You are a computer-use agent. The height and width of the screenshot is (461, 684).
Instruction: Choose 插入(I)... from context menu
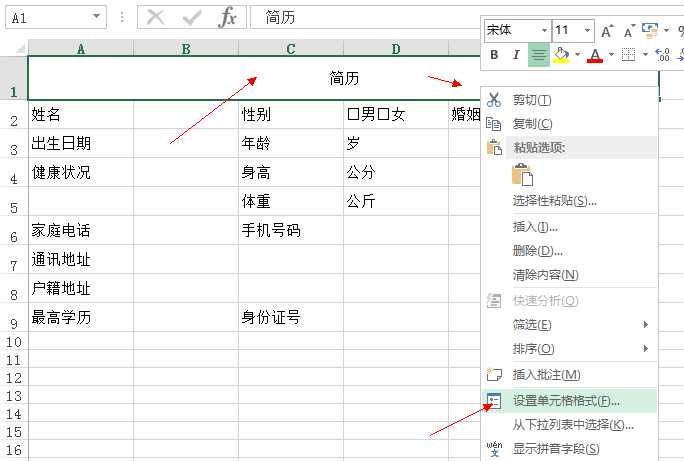pos(570,227)
